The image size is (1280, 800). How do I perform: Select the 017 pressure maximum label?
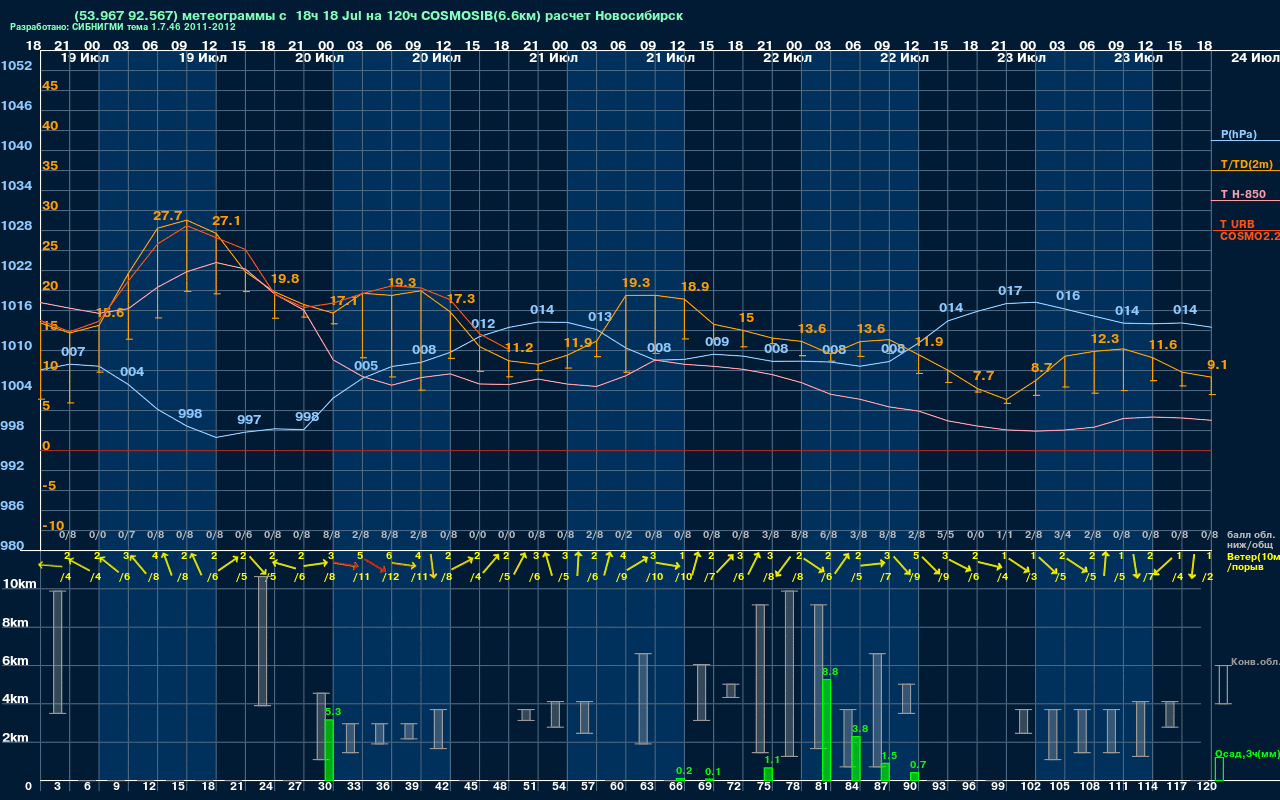click(x=1010, y=290)
